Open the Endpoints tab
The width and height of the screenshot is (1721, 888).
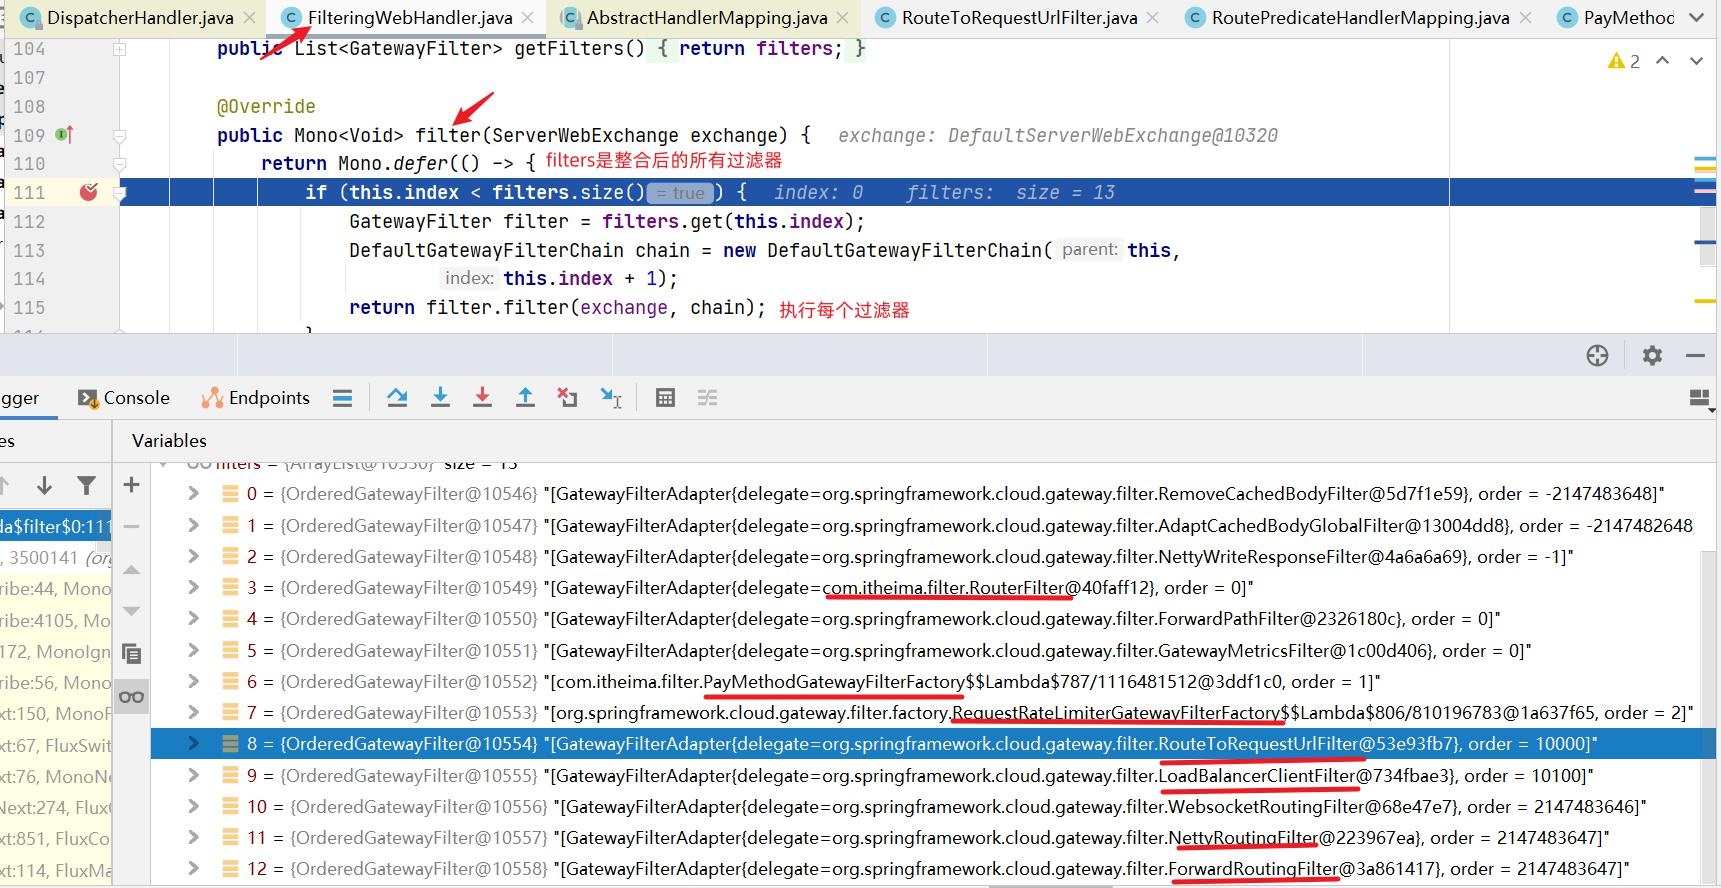pos(256,398)
